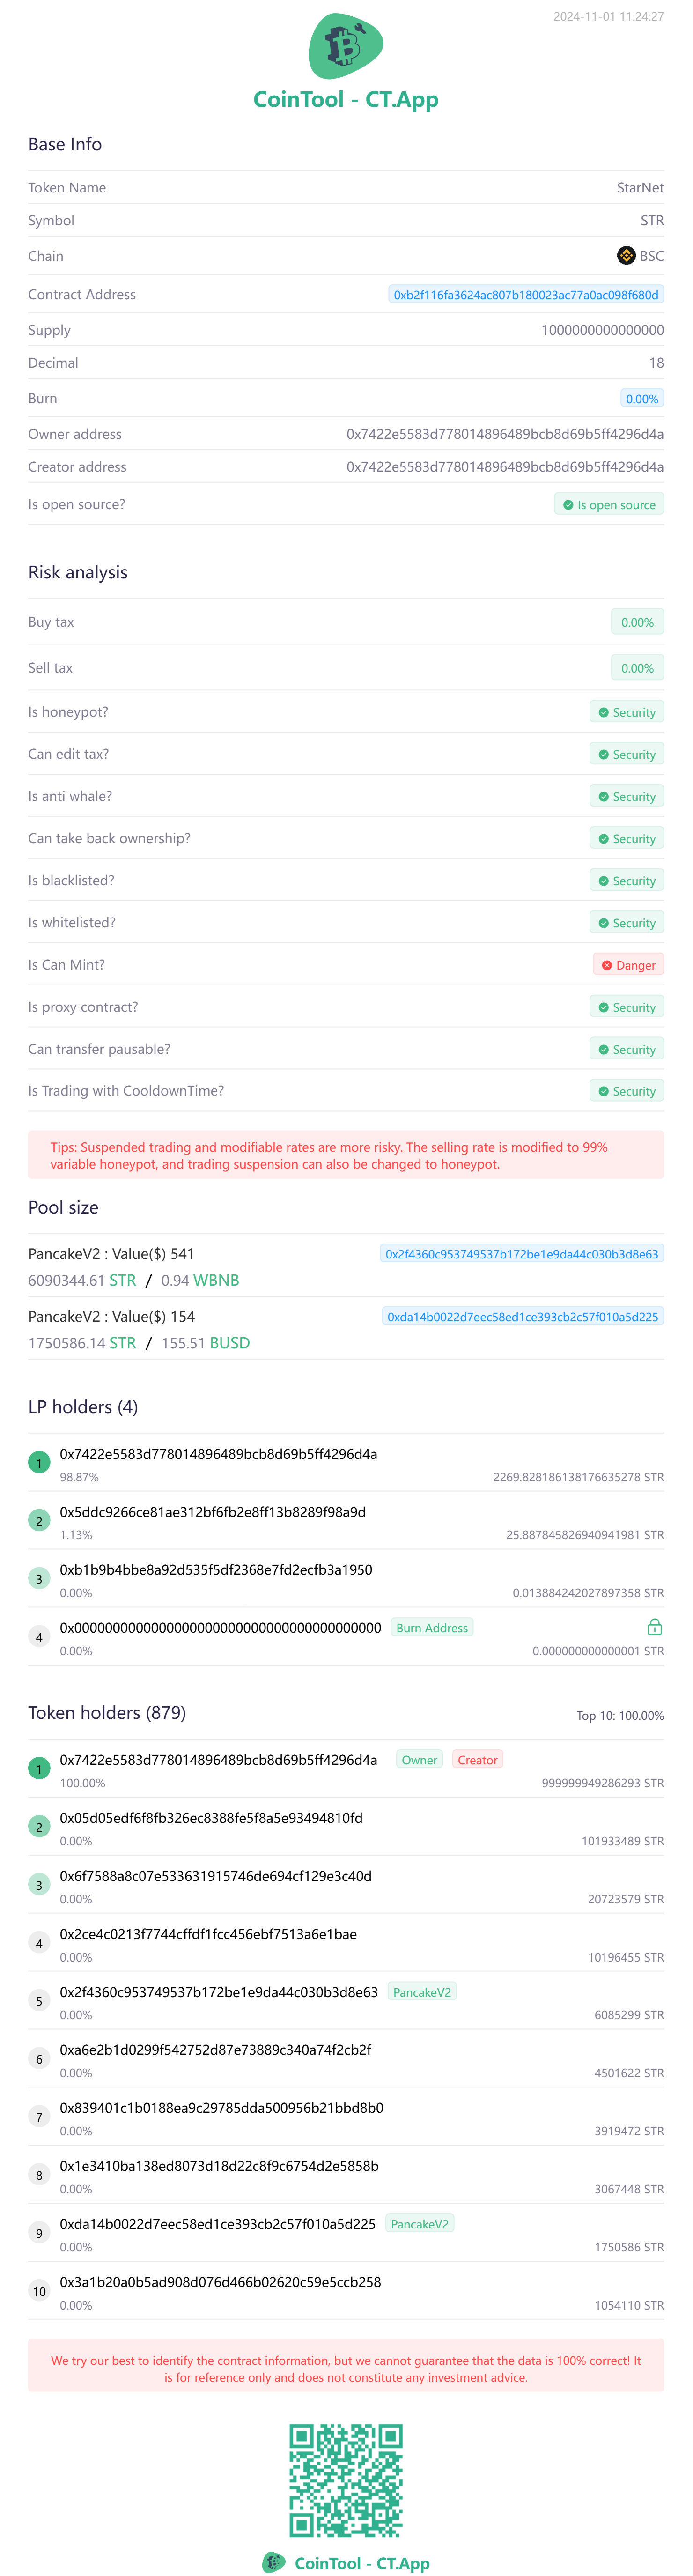Click the Buy tax 0.00% badge
This screenshot has height=2576, width=693.
click(x=636, y=622)
